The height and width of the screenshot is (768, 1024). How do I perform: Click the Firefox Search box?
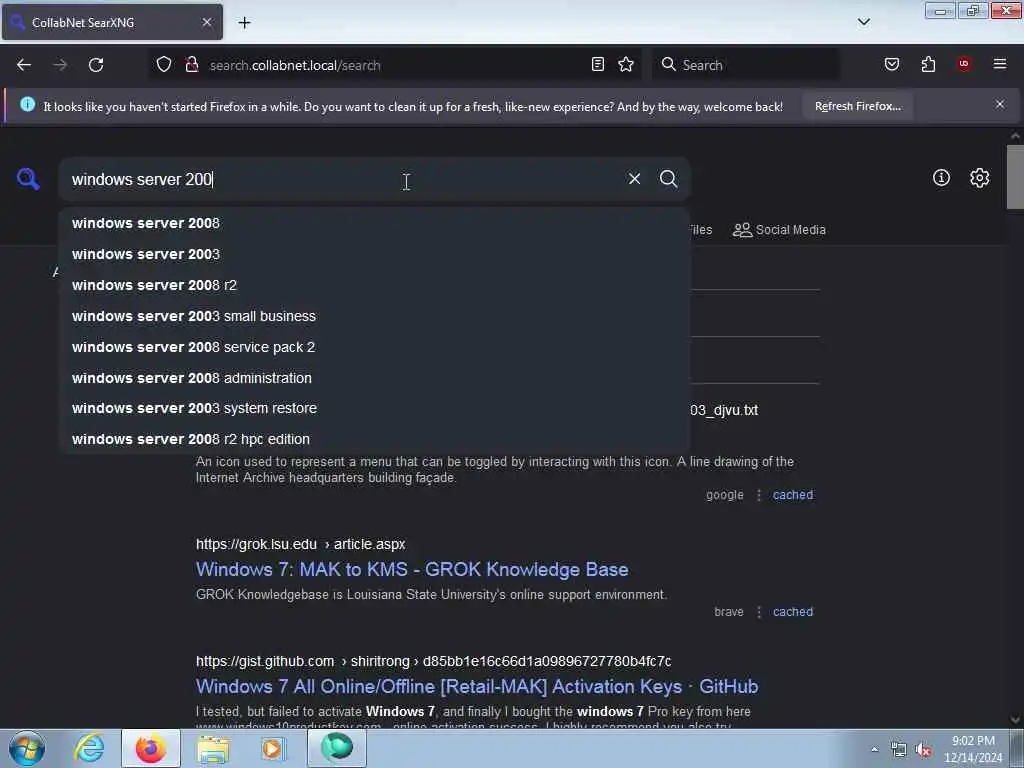pos(746,65)
